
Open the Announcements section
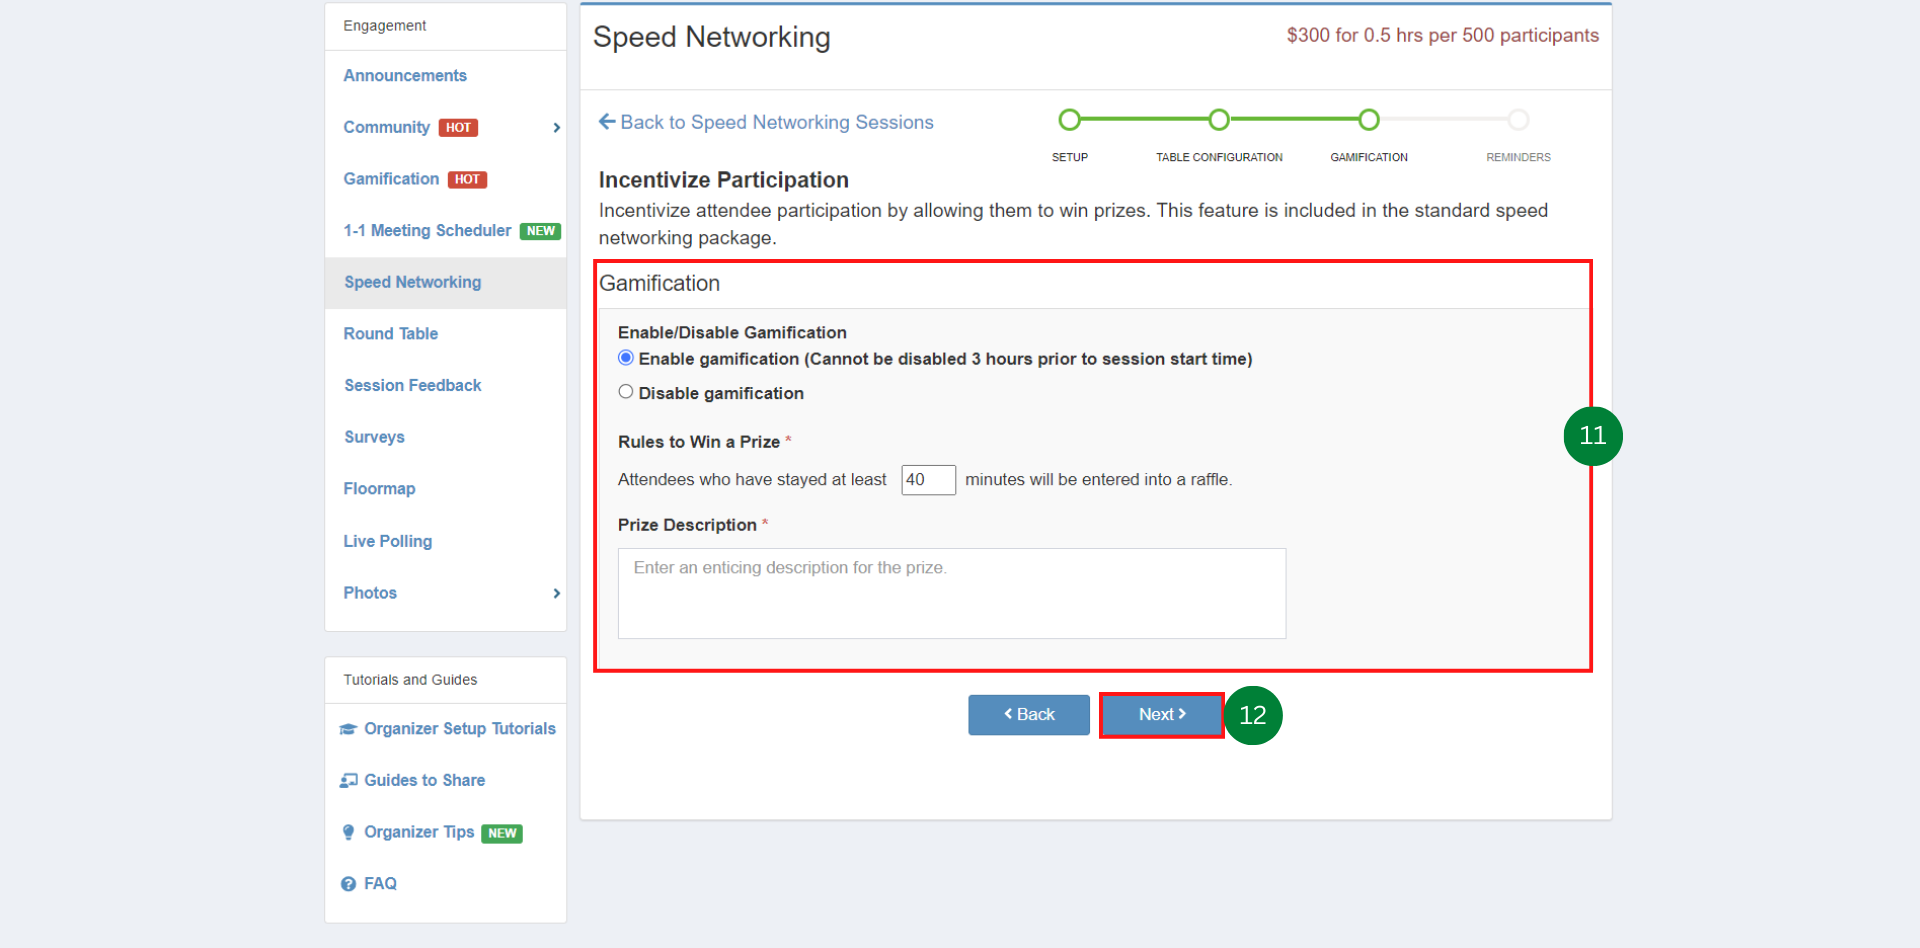pos(404,75)
